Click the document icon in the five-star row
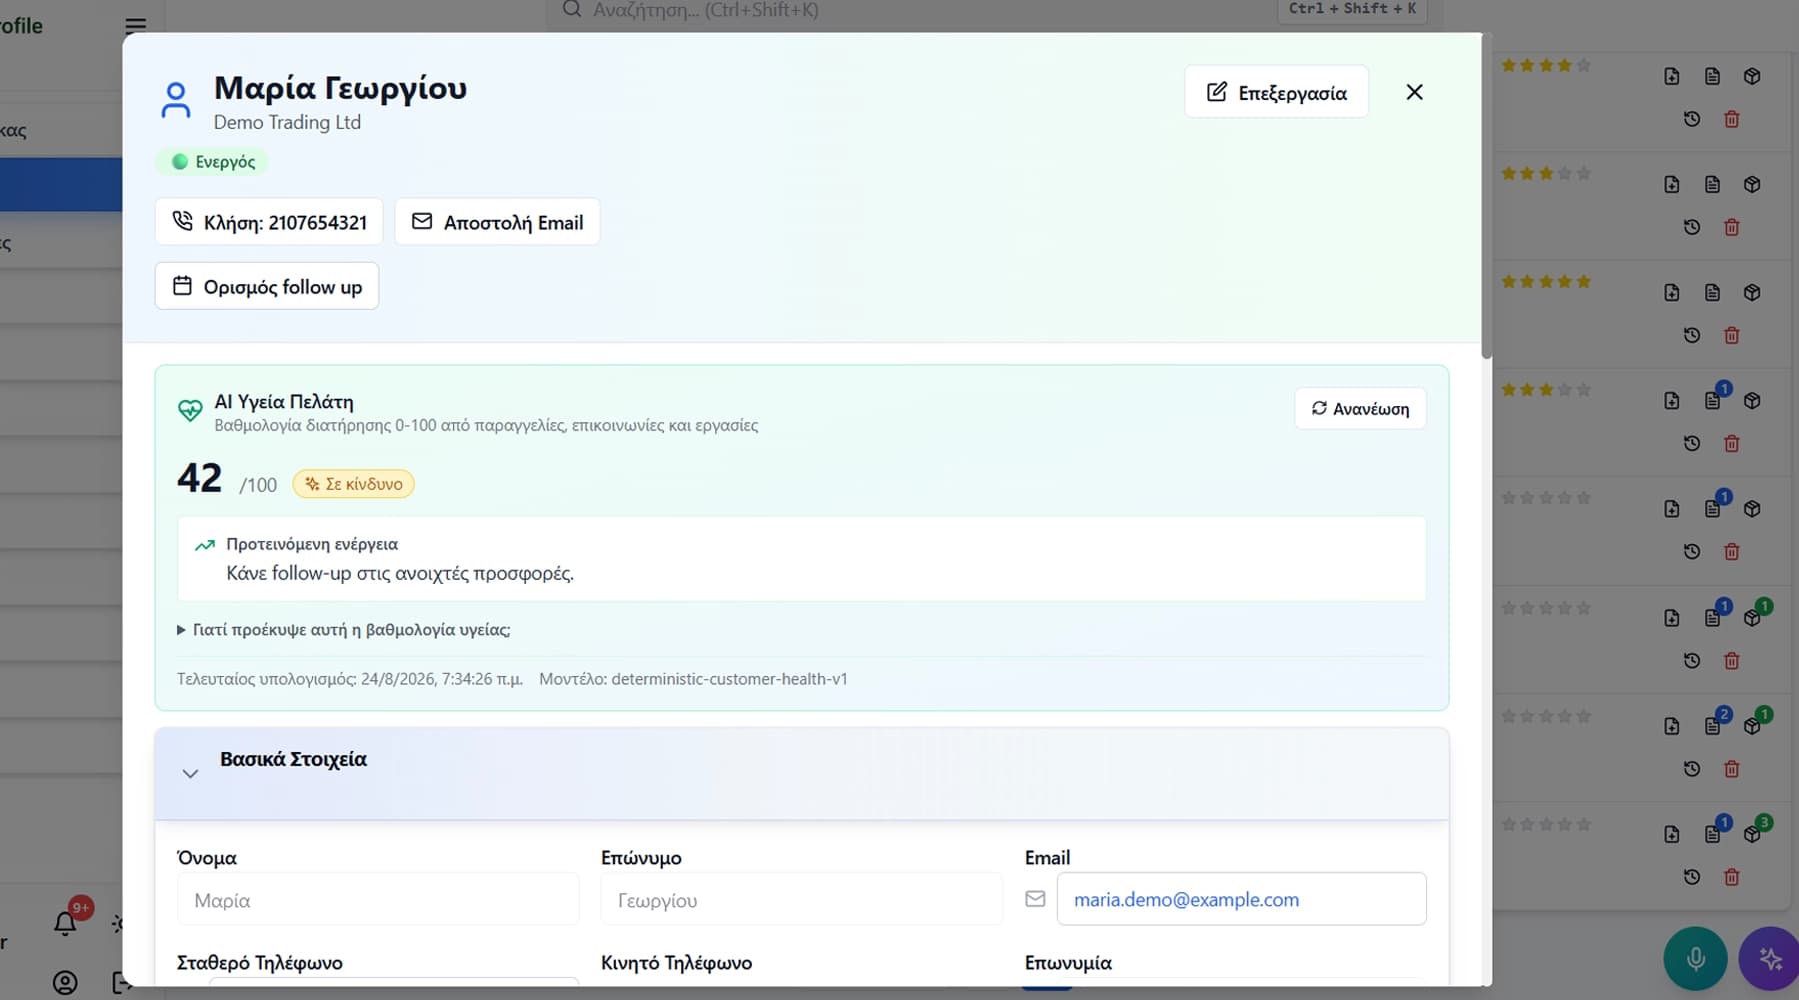This screenshot has width=1799, height=1000. [x=1712, y=292]
